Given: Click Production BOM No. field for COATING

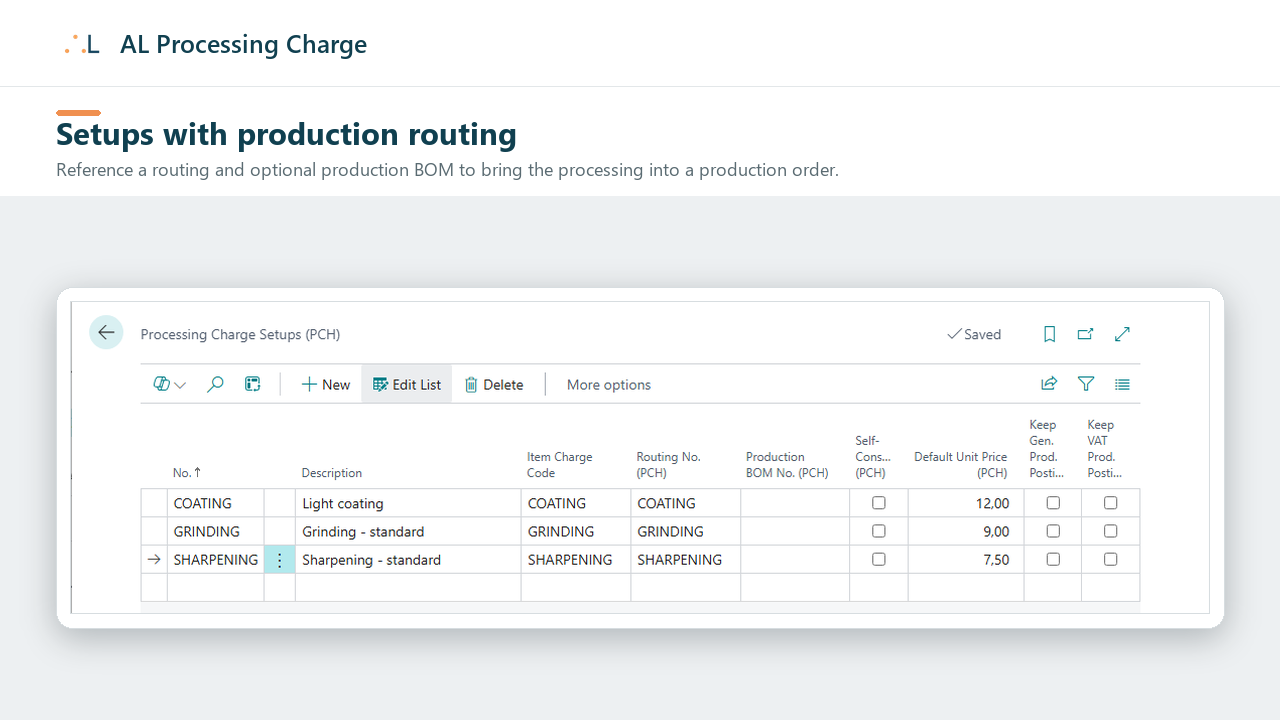Looking at the screenshot, I should [x=795, y=503].
